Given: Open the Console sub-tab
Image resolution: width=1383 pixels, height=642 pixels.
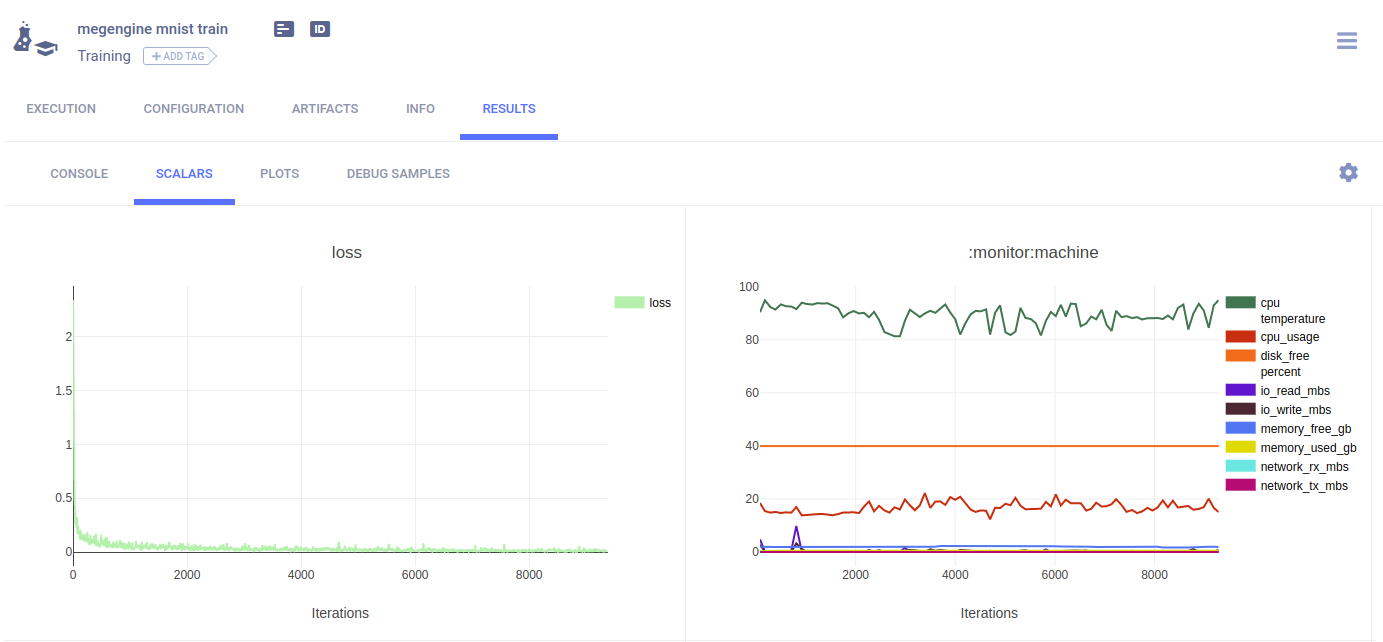Looking at the screenshot, I should (x=79, y=174).
